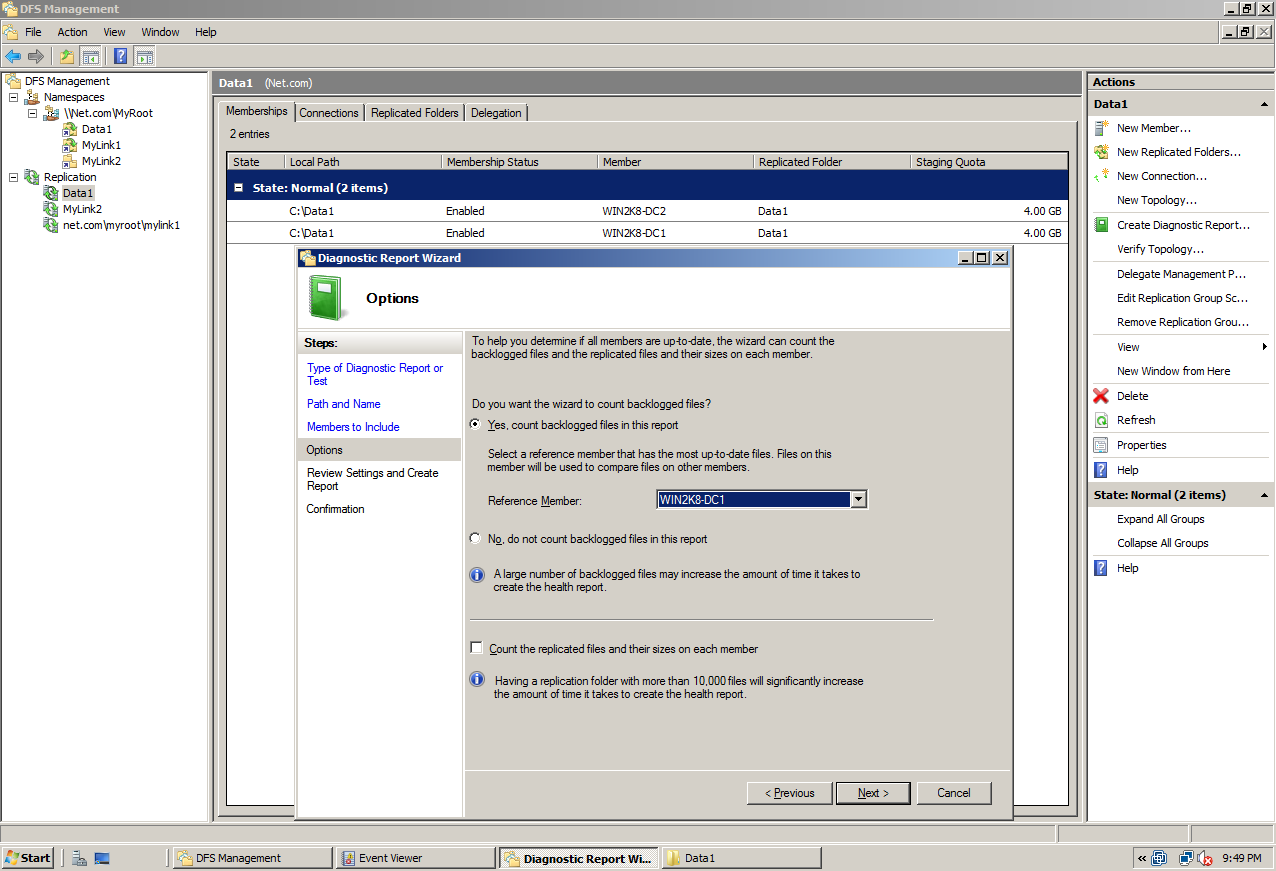Collapse the State: Normal (2 items) group
Viewport: 1276px width, 871px height.
tap(239, 188)
